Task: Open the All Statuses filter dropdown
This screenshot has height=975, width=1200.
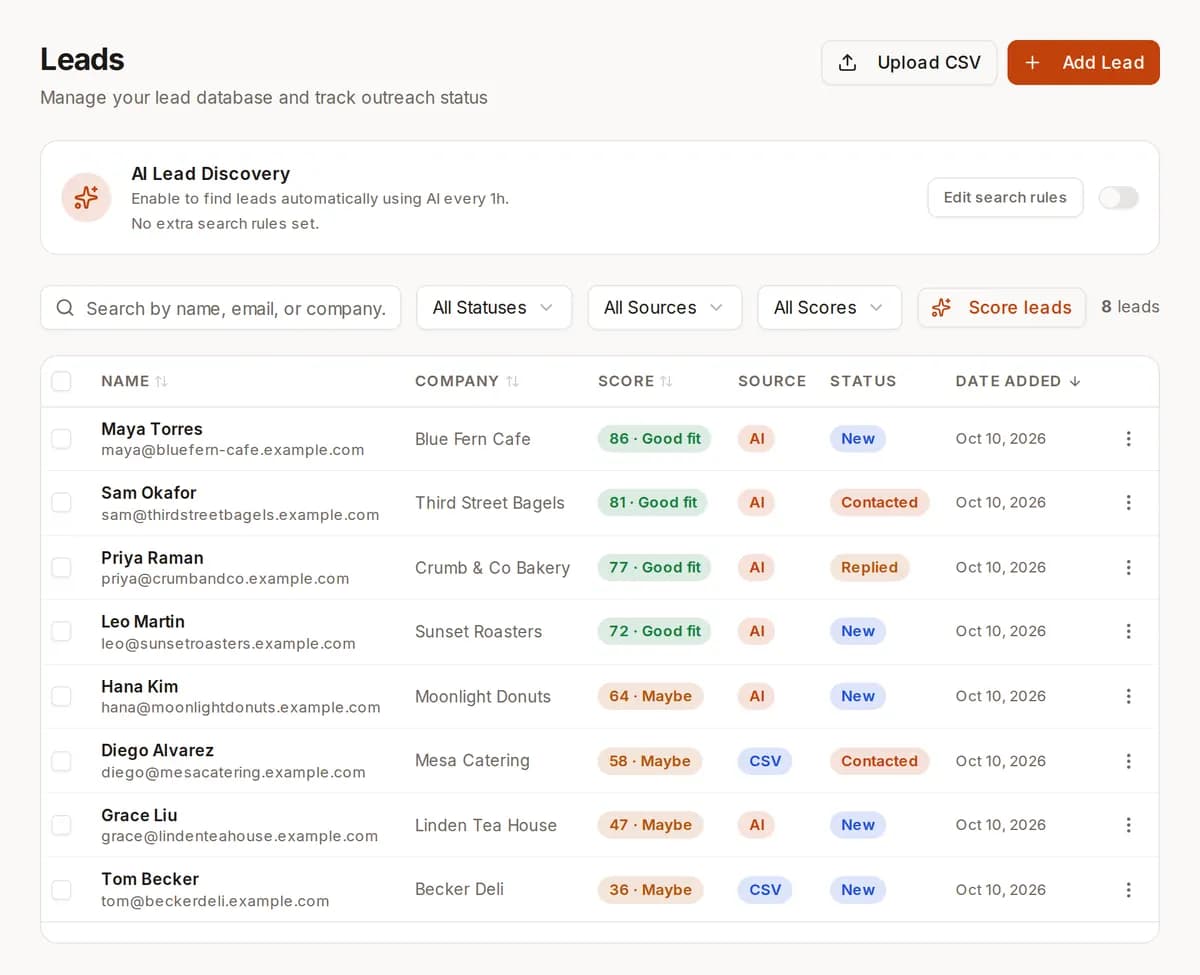Action: pos(494,308)
